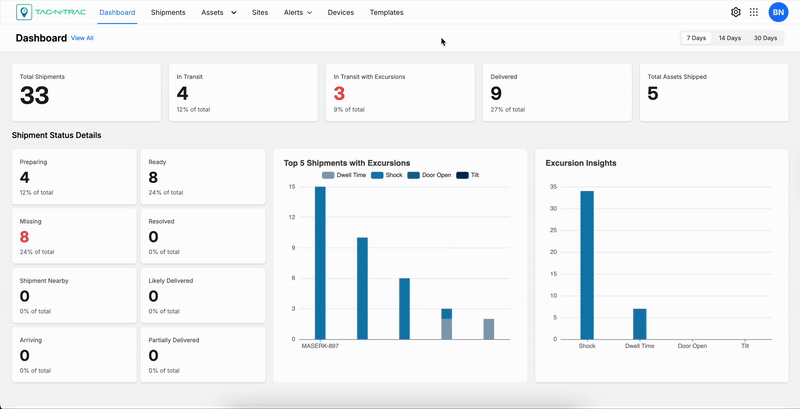Image resolution: width=800 pixels, height=409 pixels.
Task: Select the 7 Days range
Action: [696, 38]
